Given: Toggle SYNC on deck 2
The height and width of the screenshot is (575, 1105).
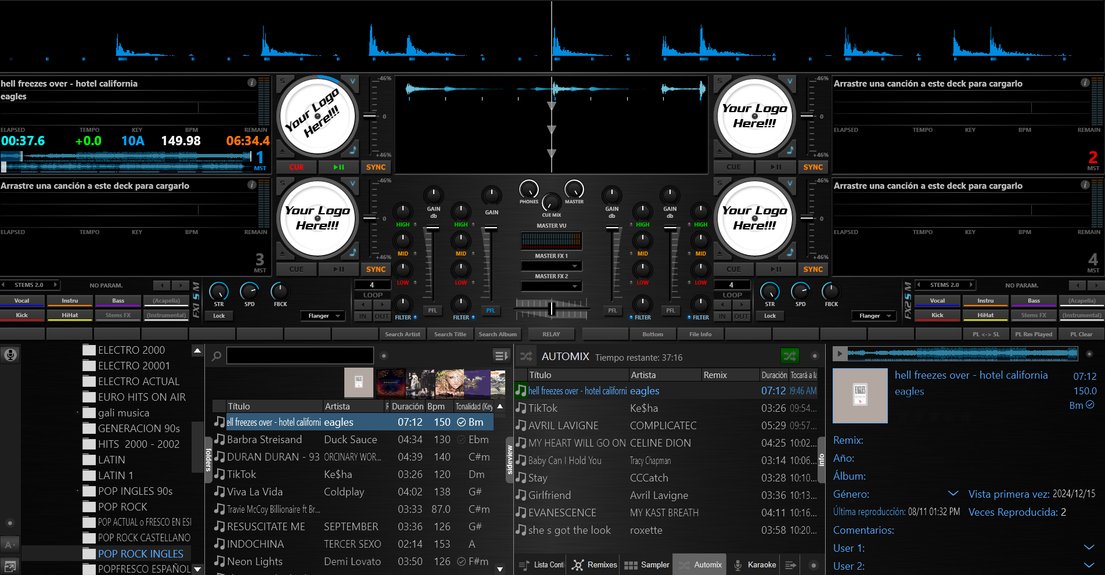Looking at the screenshot, I should click(813, 167).
